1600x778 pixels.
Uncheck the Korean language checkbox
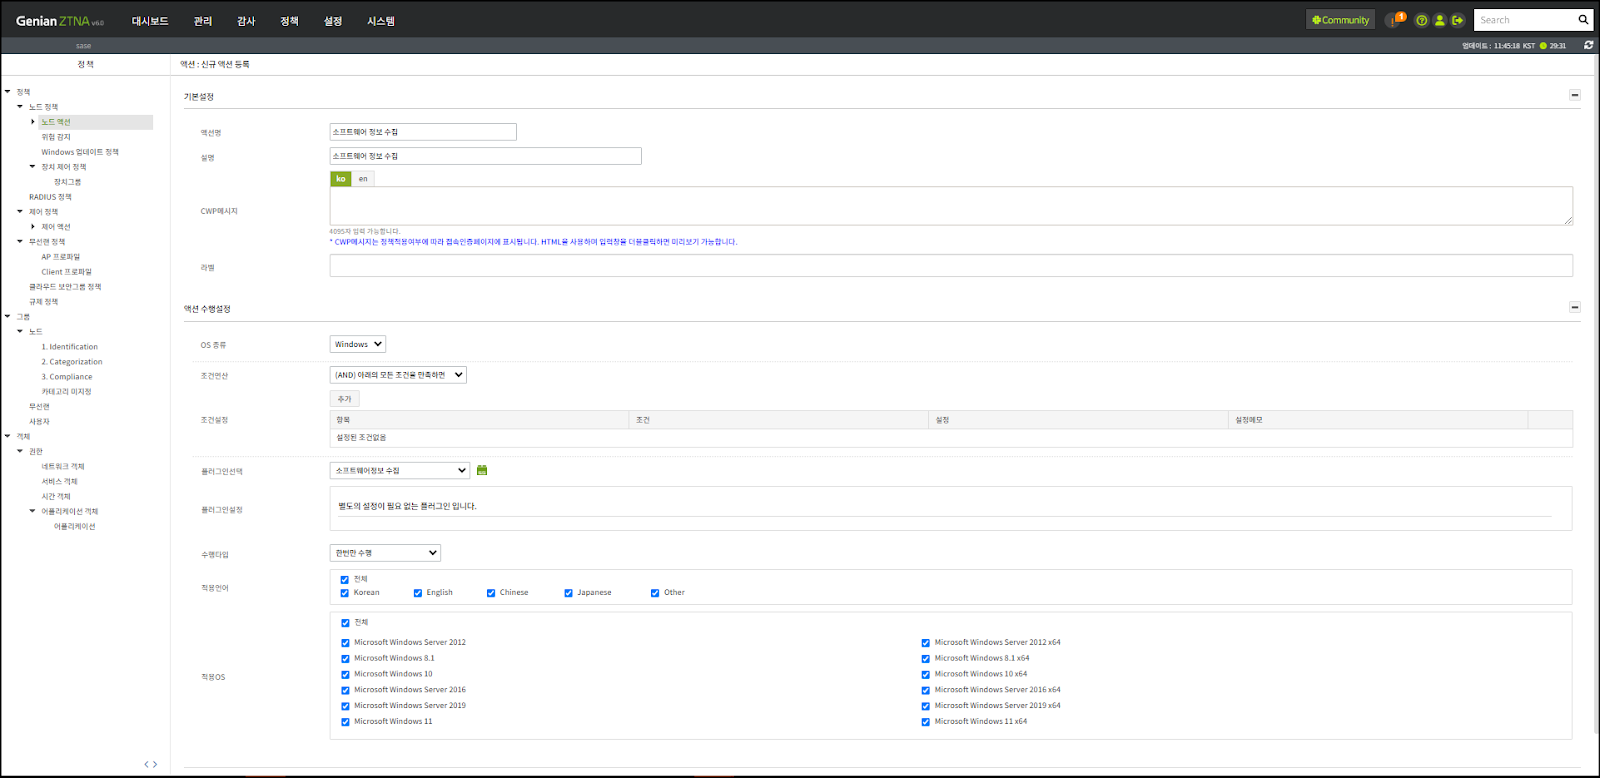click(x=345, y=593)
